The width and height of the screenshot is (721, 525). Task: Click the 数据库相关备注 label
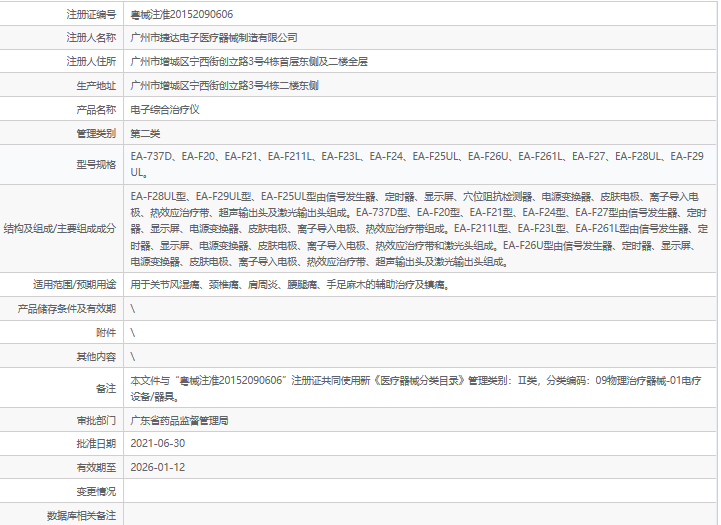pos(81,515)
